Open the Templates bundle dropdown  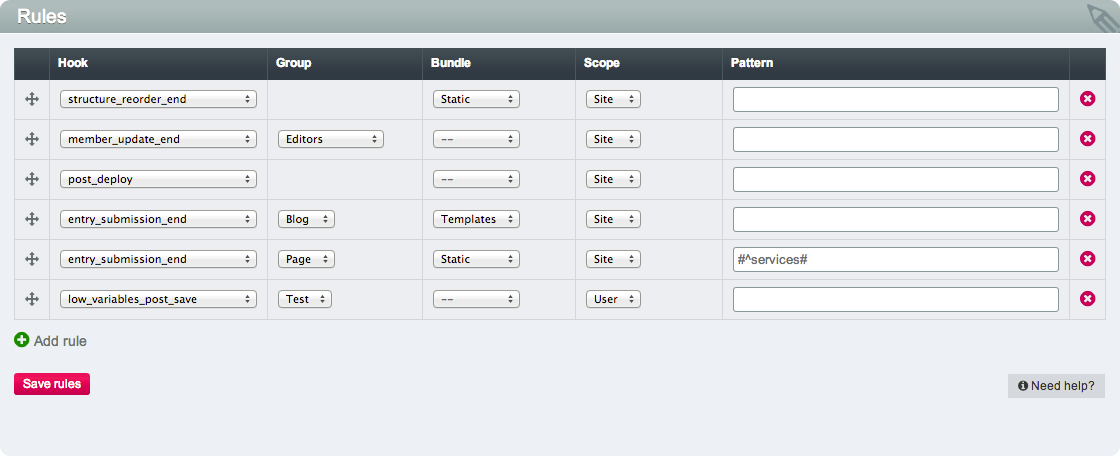pyautogui.click(x=476, y=219)
